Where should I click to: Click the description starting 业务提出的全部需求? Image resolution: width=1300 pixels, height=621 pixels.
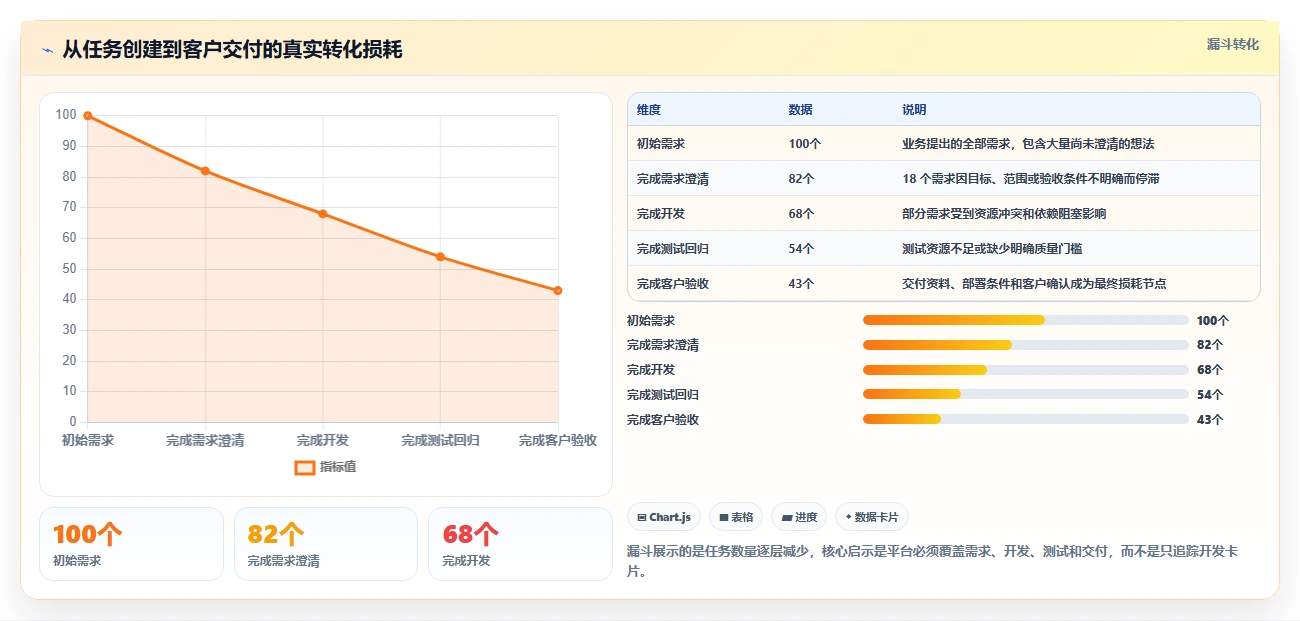click(1028, 144)
